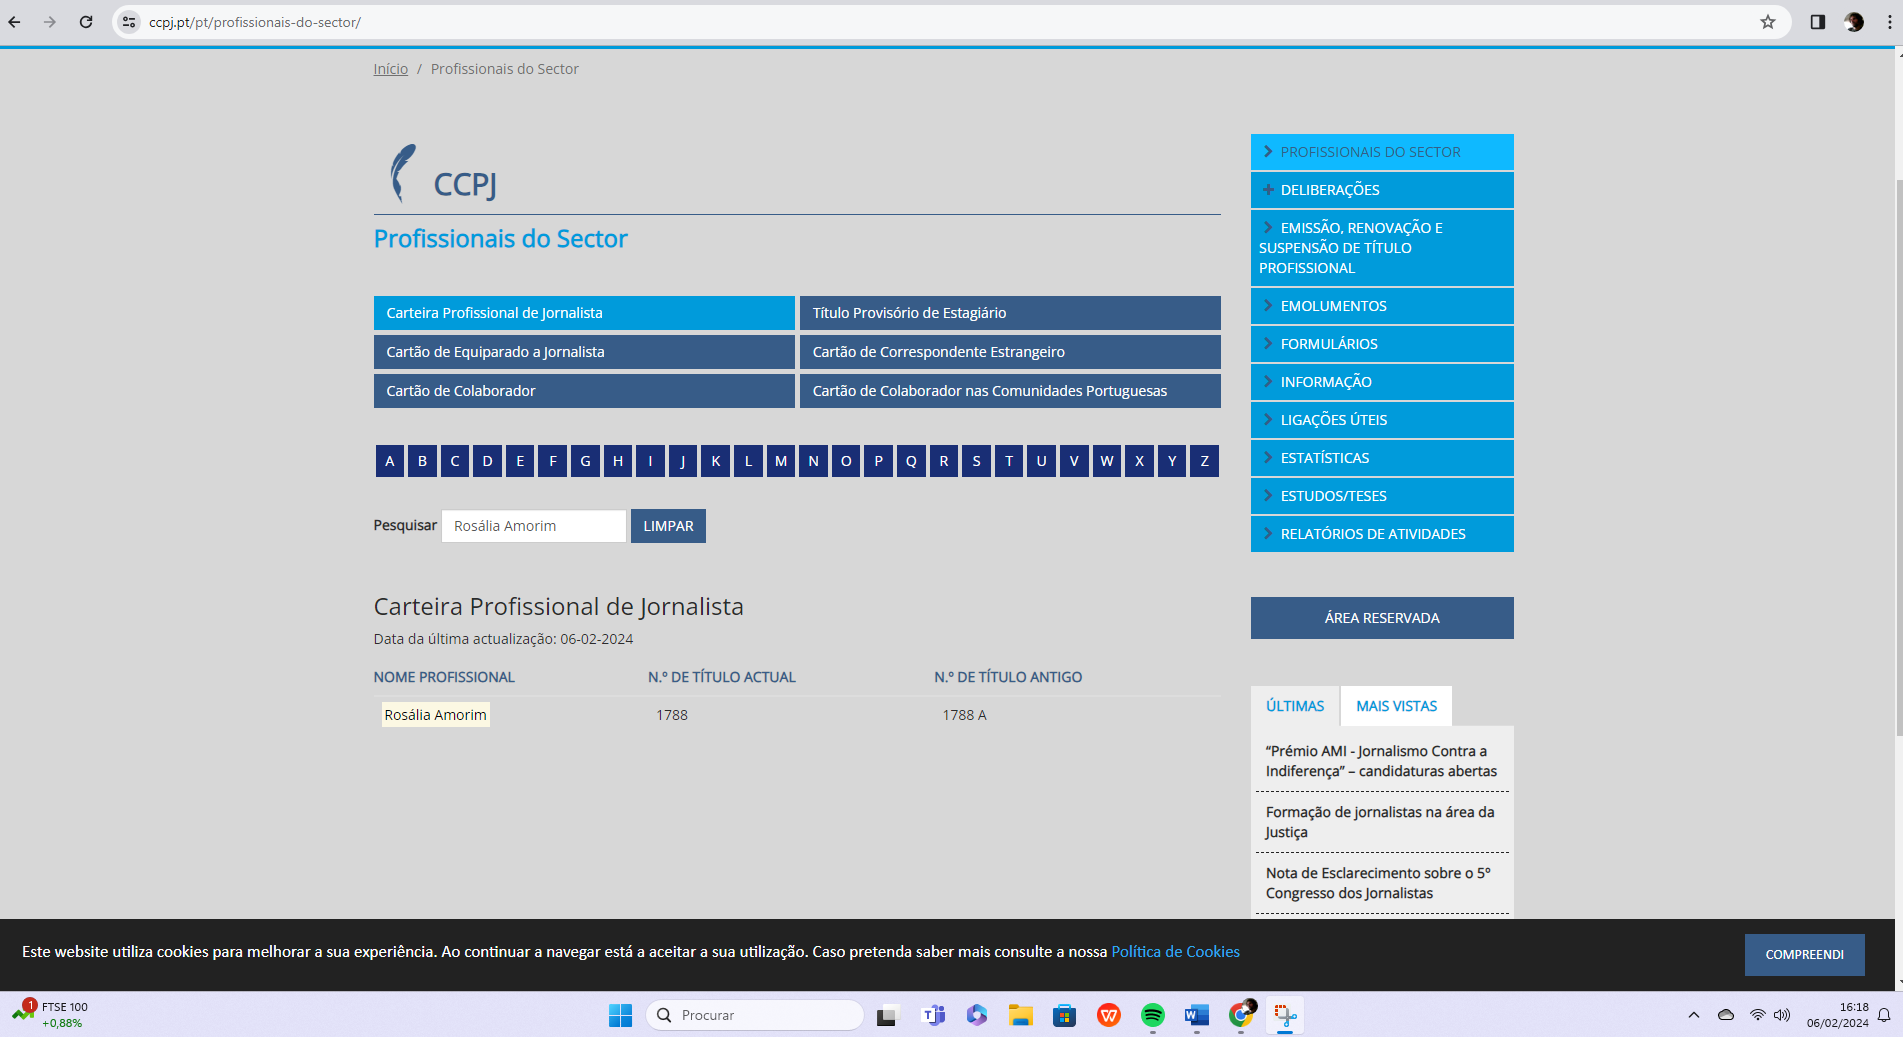This screenshot has height=1037, width=1903.
Task: Reload the page
Action: pyautogui.click(x=86, y=22)
